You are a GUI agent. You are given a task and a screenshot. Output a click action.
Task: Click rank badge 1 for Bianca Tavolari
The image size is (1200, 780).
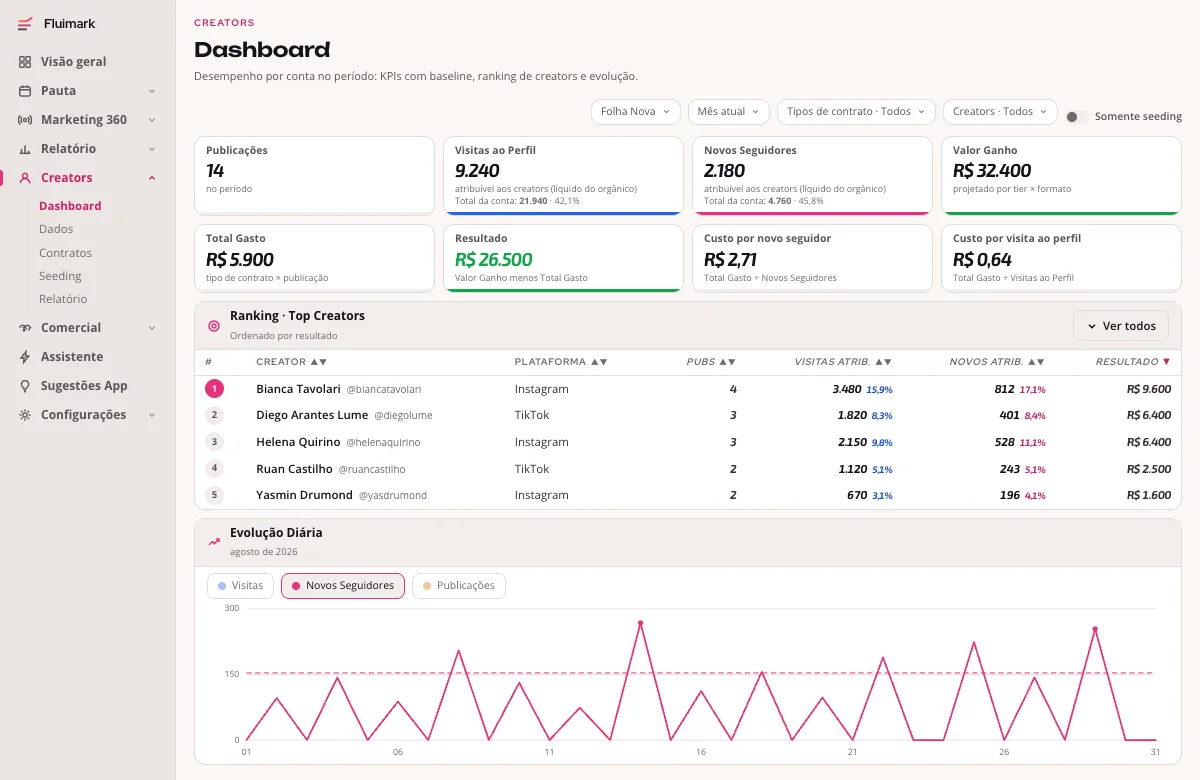[214, 389]
